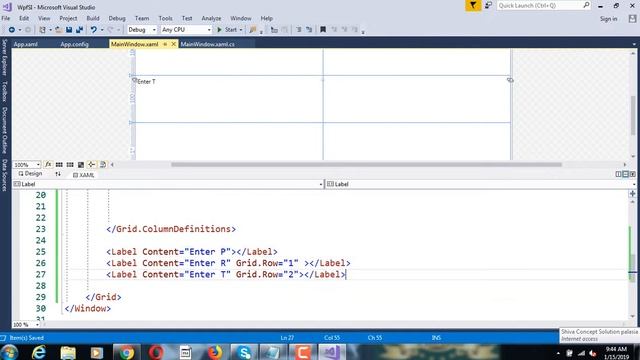Open the Project menu
The width and height of the screenshot is (640, 360).
(68, 18)
